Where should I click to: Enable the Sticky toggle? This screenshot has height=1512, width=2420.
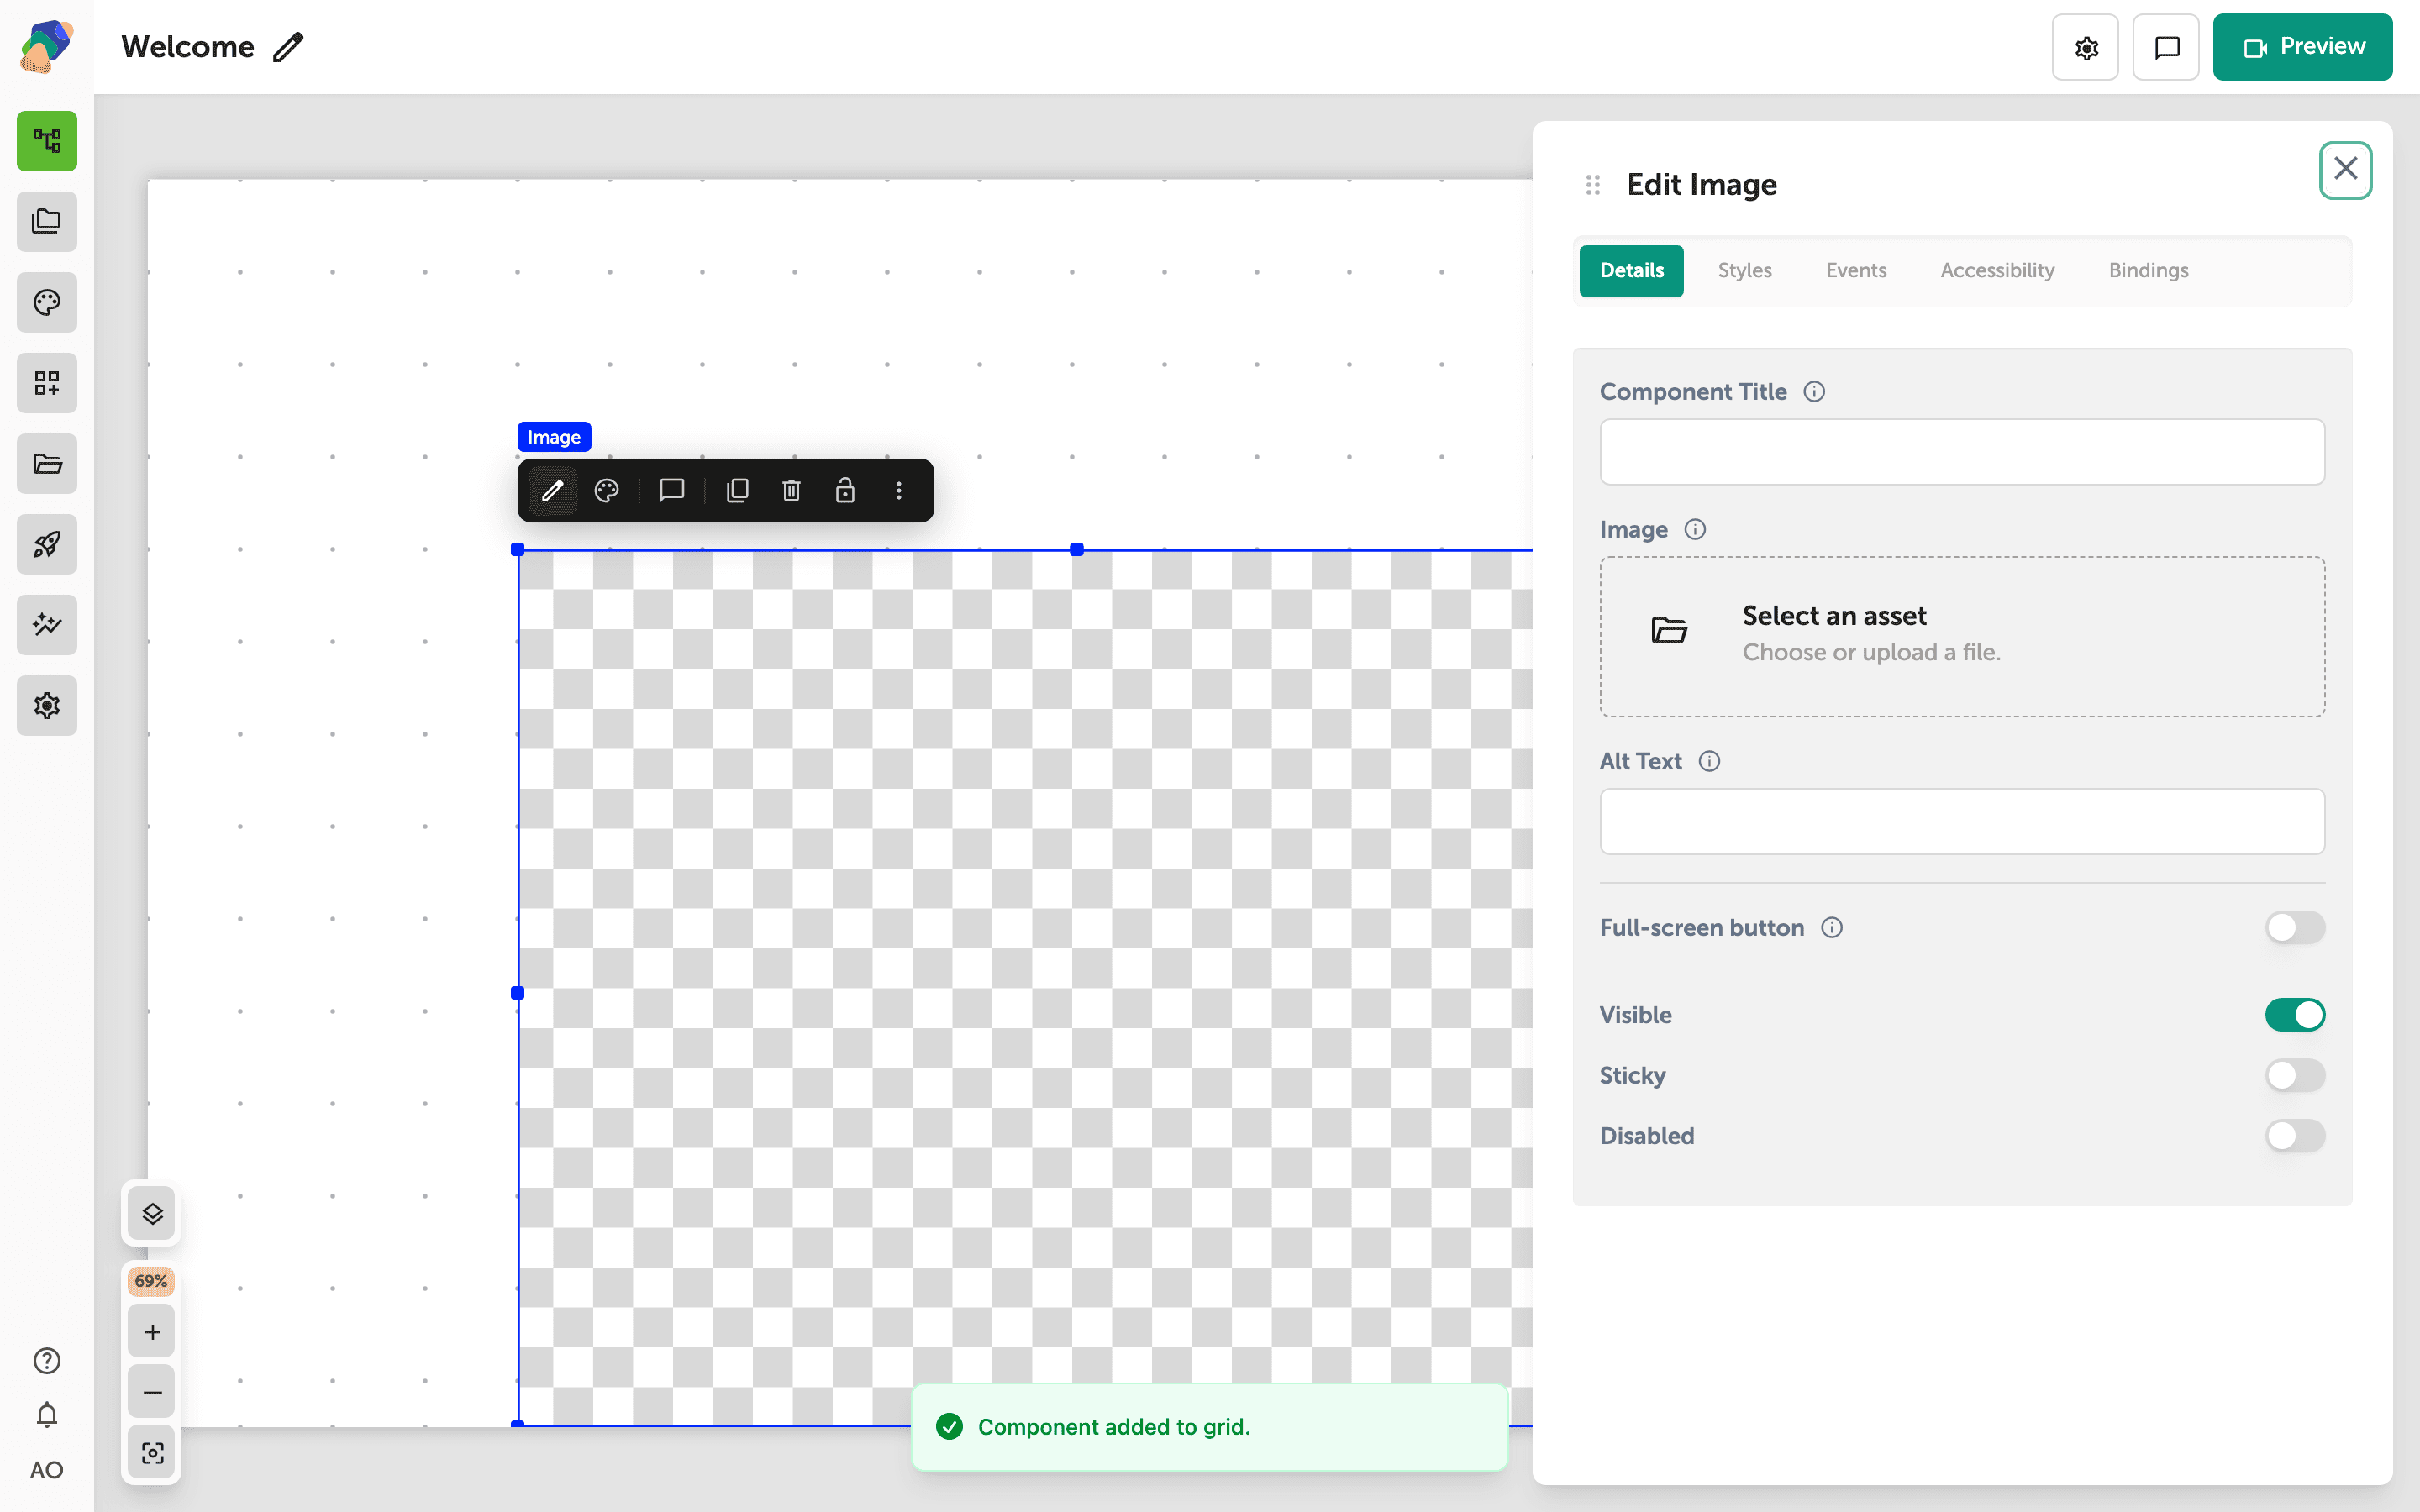point(2295,1076)
